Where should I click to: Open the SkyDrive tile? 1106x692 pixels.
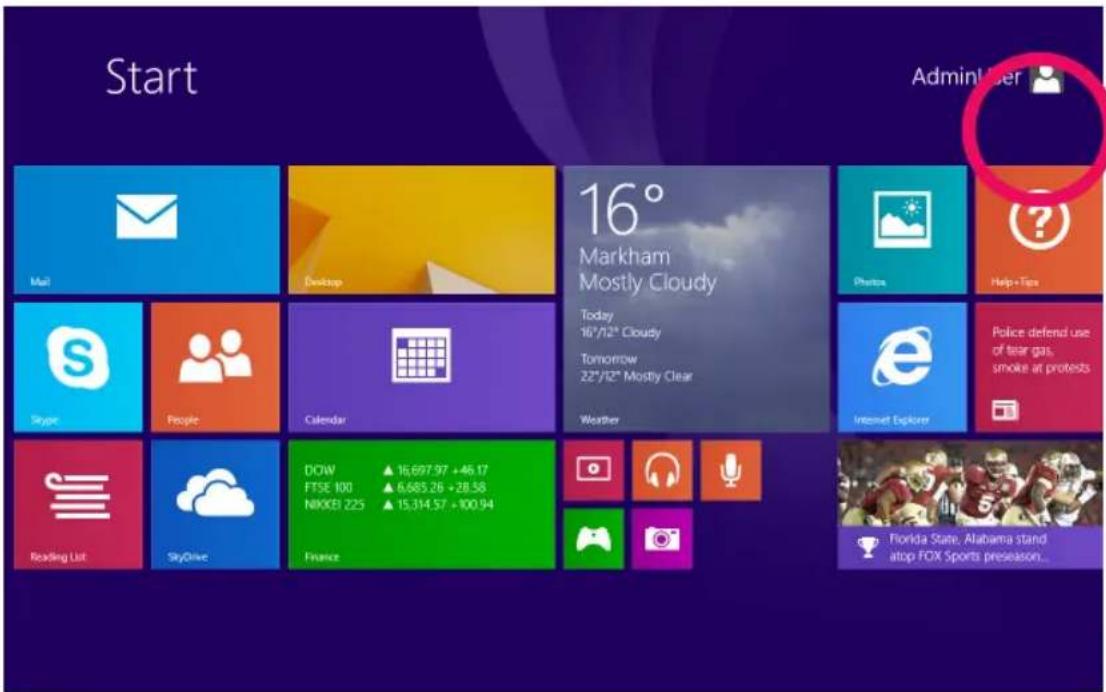tap(215, 505)
